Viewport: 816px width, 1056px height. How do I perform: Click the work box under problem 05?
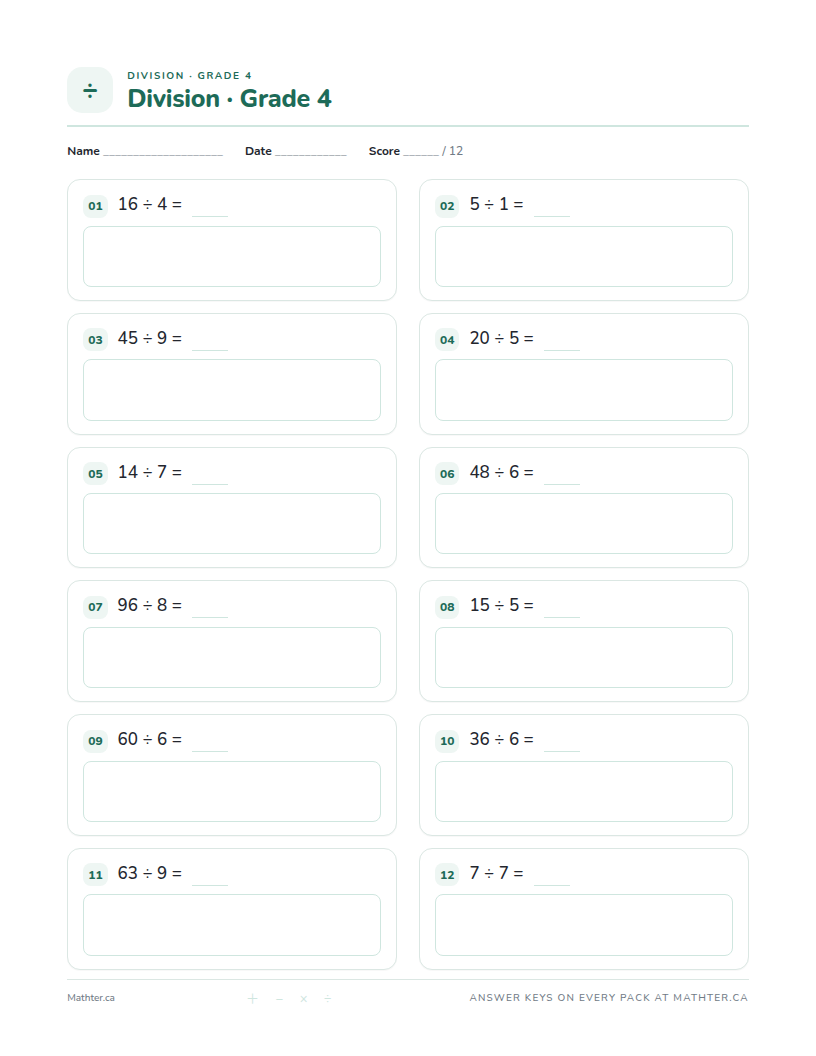232,523
